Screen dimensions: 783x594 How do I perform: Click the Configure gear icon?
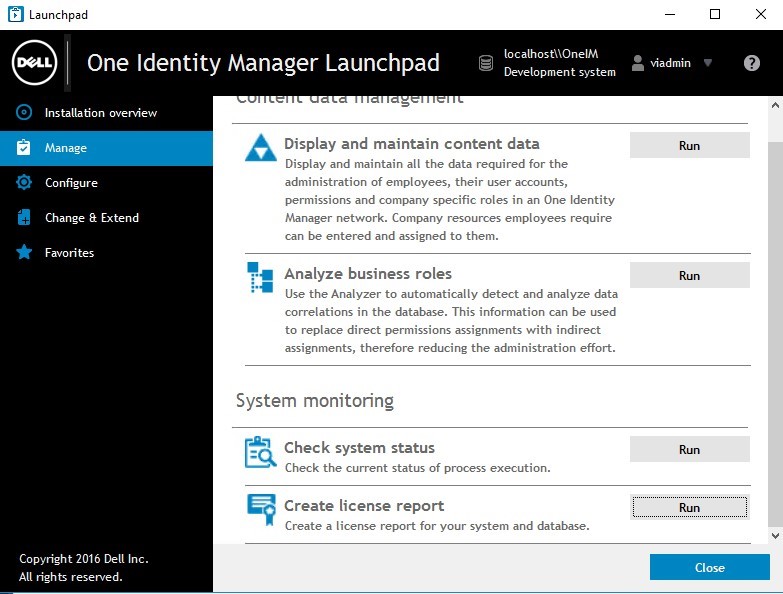[x=24, y=182]
